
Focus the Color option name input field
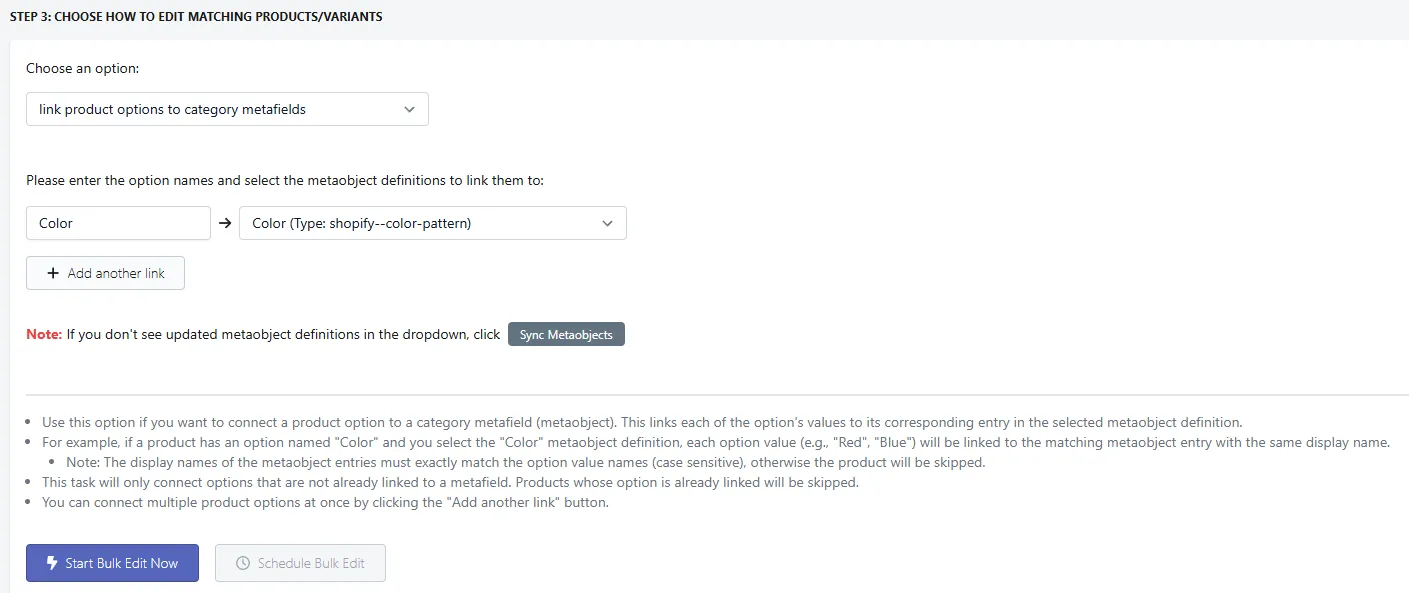click(118, 223)
